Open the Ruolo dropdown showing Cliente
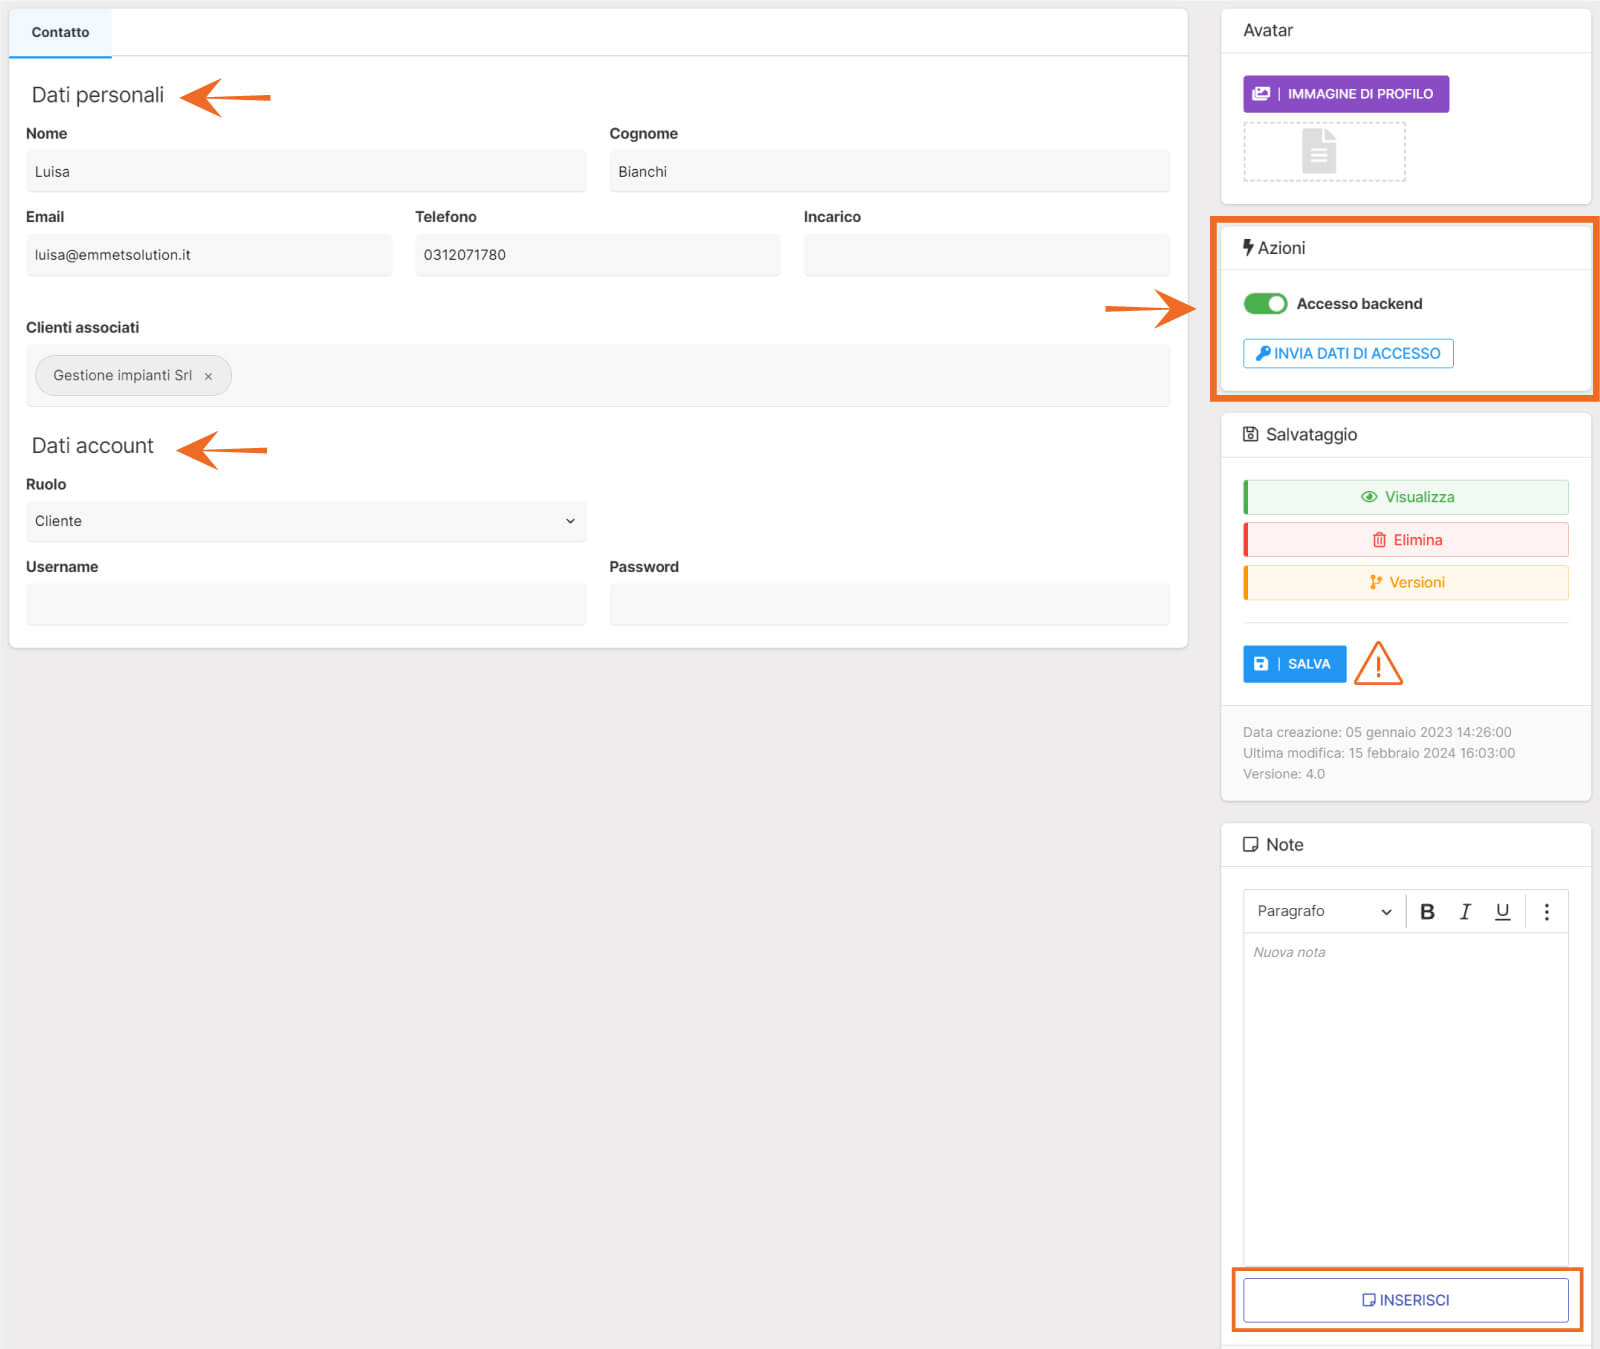The height and width of the screenshot is (1349, 1600). pyautogui.click(x=305, y=521)
